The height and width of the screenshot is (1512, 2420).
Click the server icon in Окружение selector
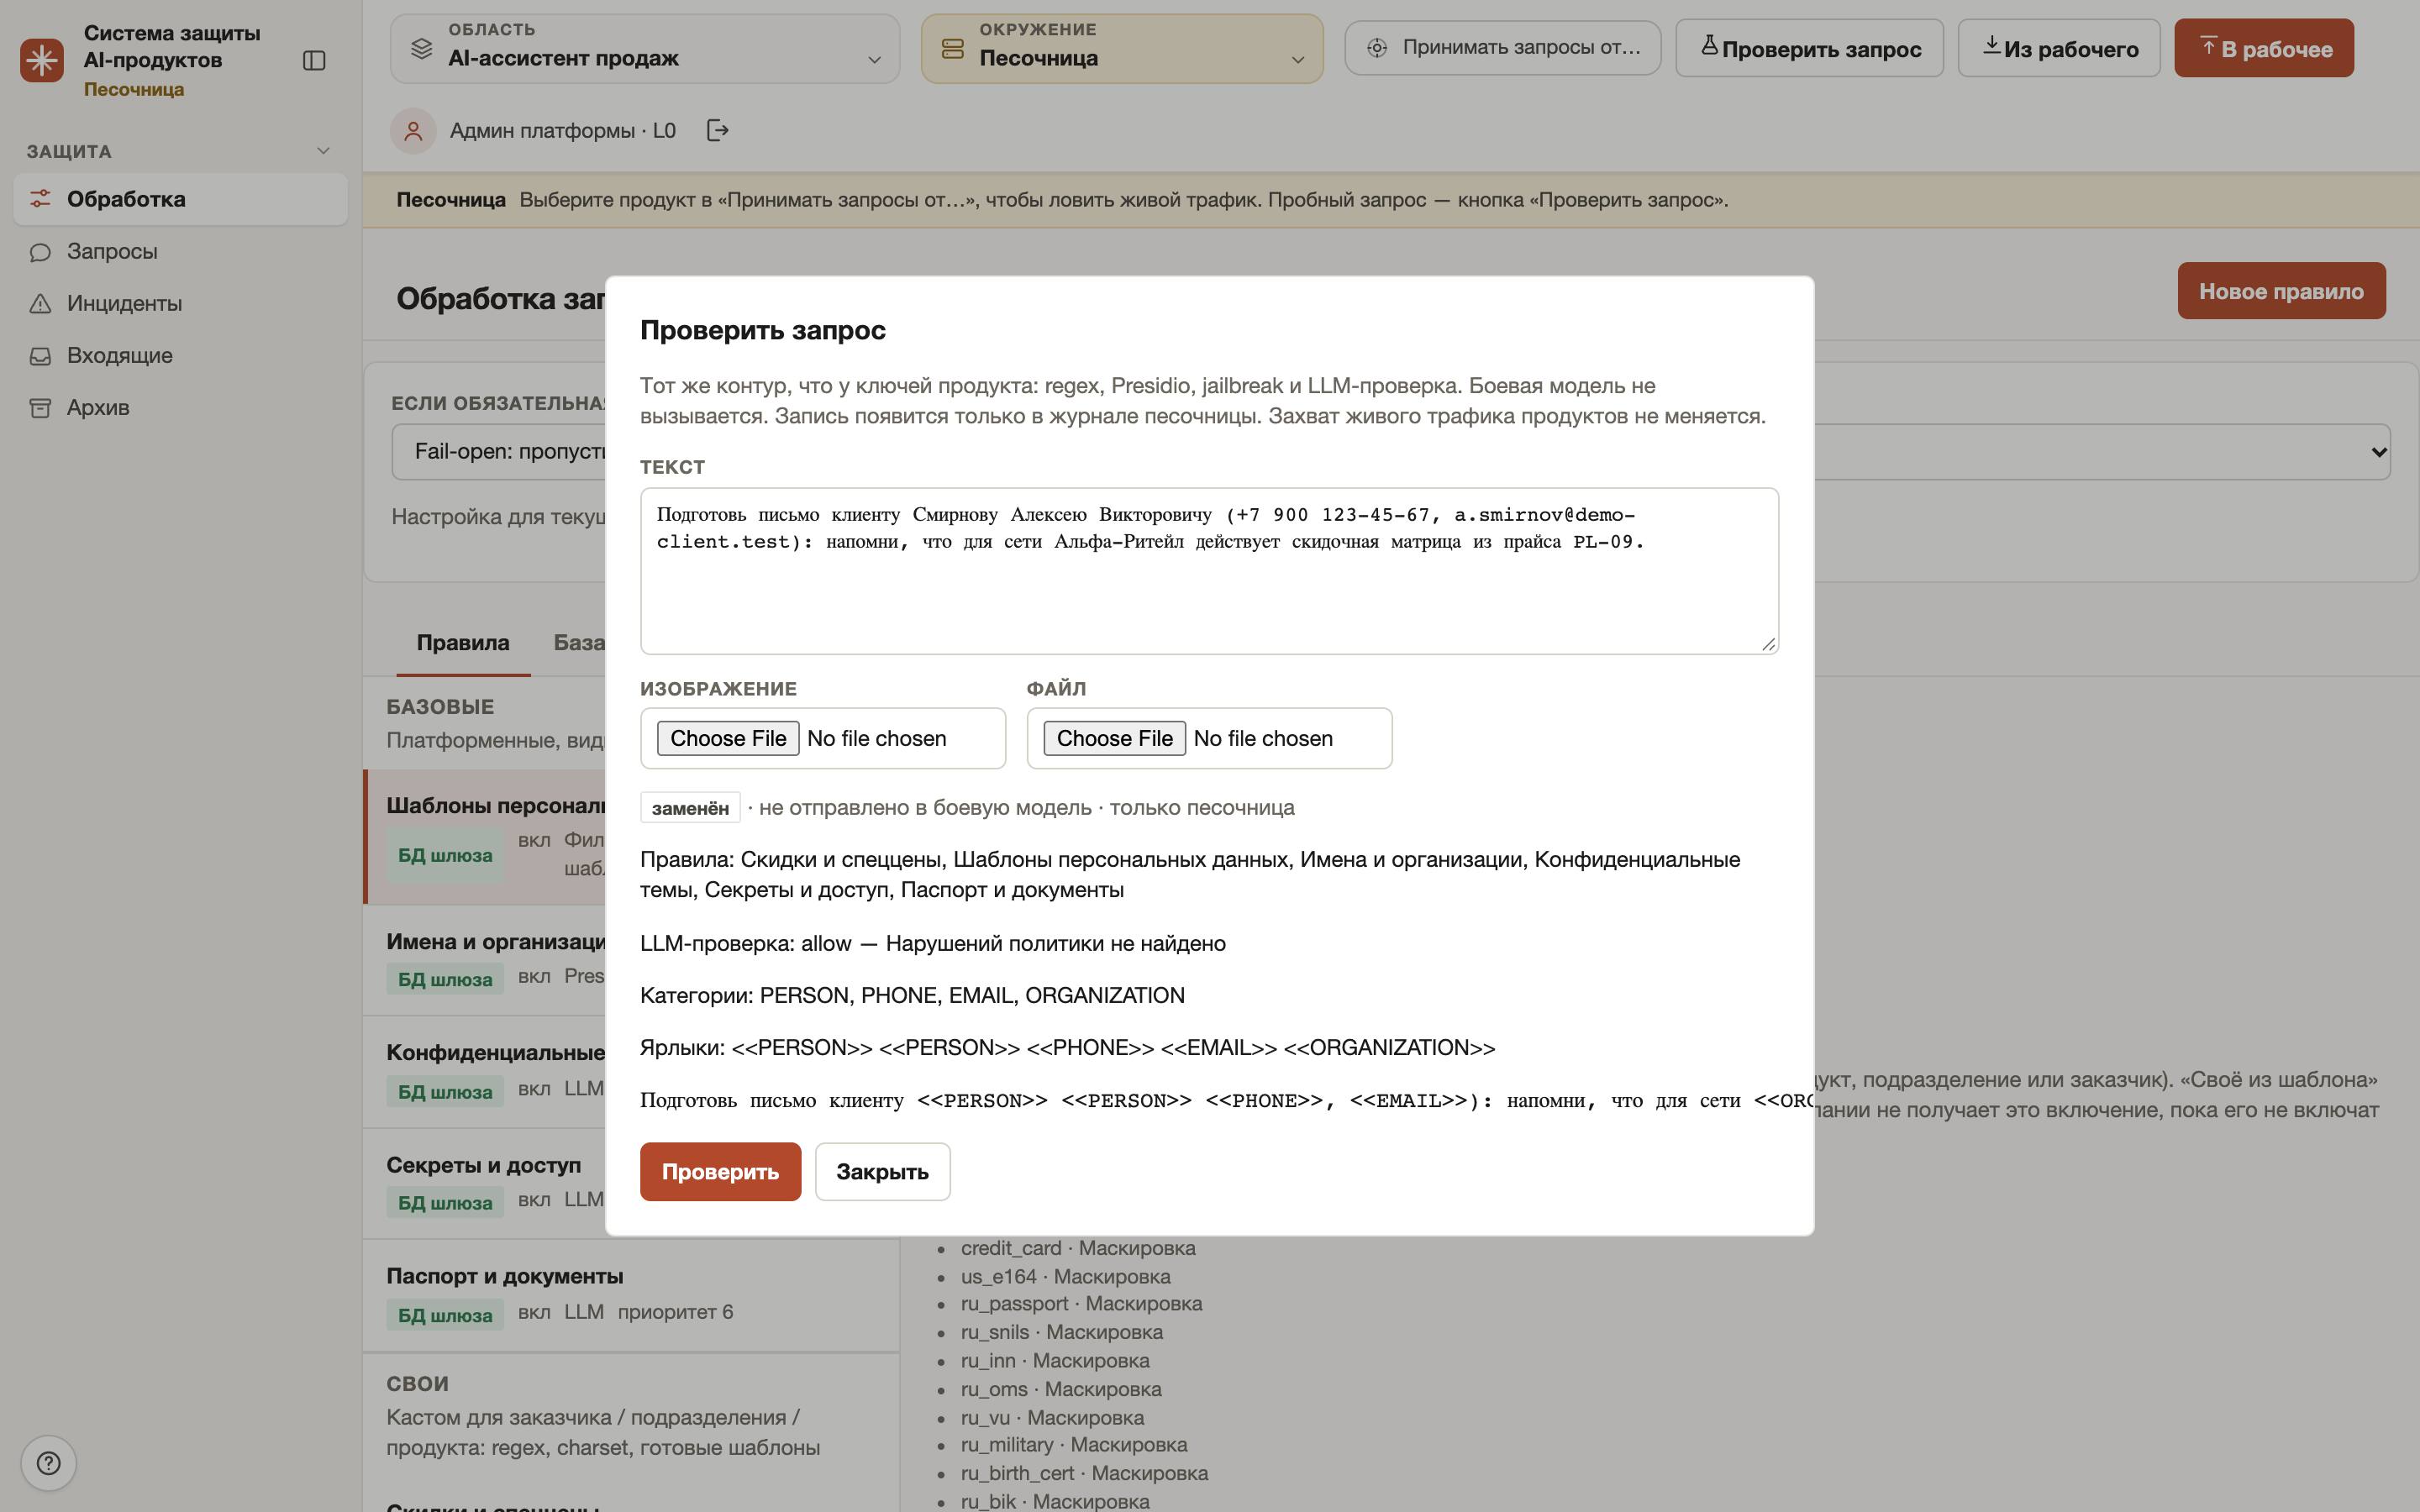(952, 48)
